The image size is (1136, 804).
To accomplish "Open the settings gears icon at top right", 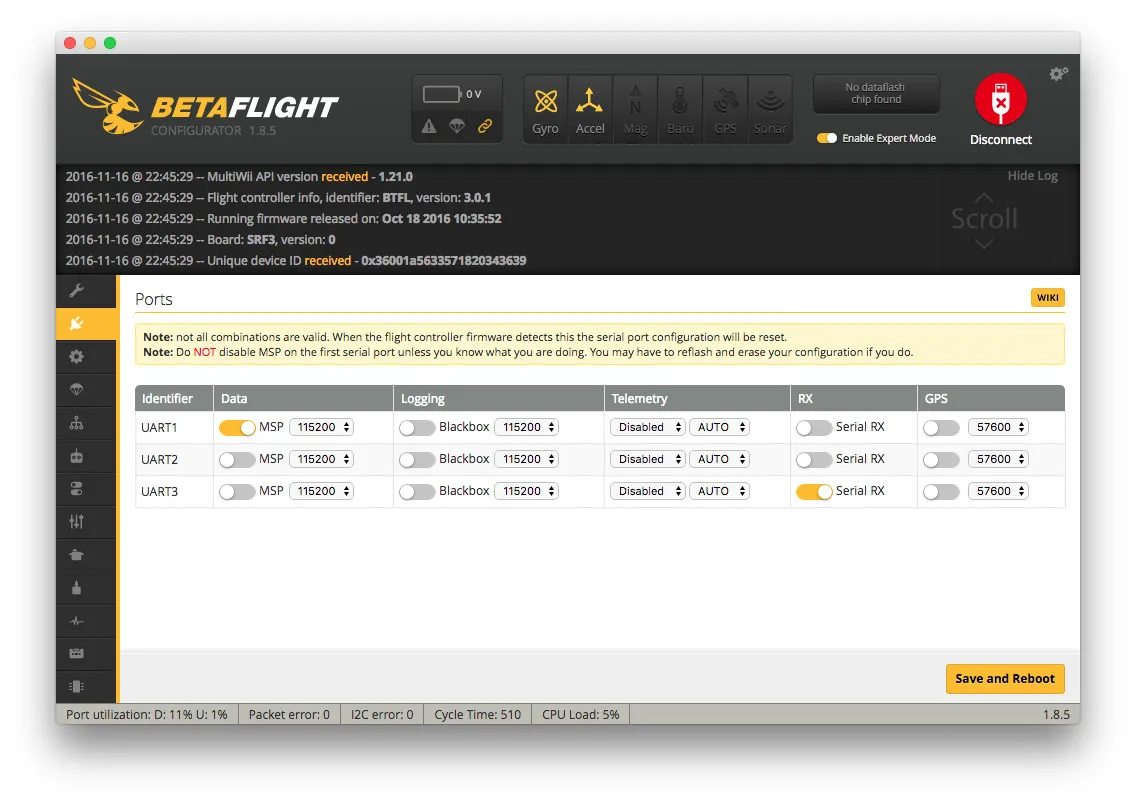I will (1058, 74).
